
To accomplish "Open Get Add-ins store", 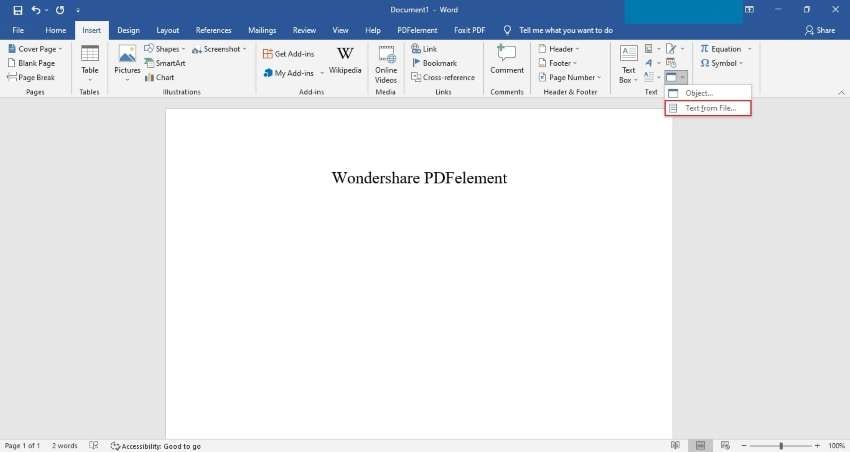I will [x=288, y=54].
